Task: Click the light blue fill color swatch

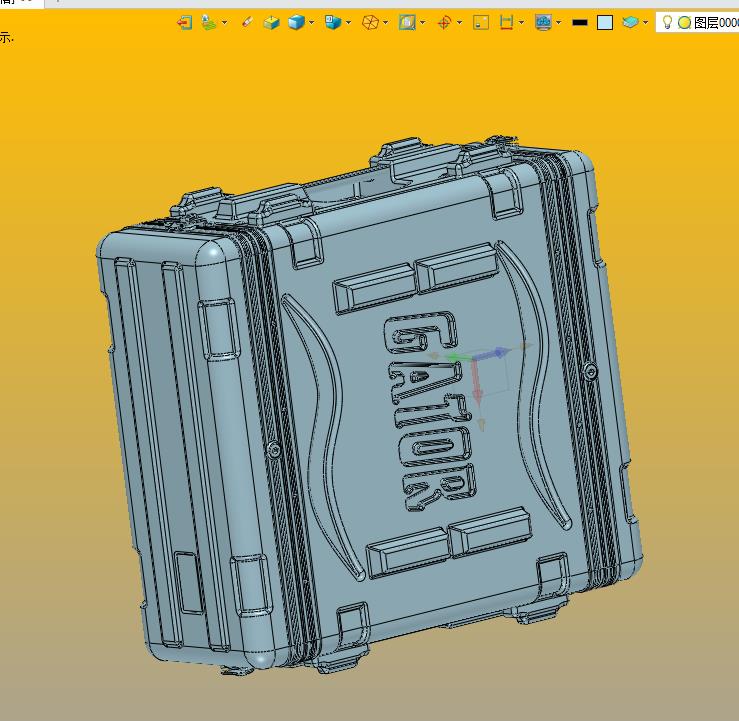Action: pyautogui.click(x=605, y=22)
